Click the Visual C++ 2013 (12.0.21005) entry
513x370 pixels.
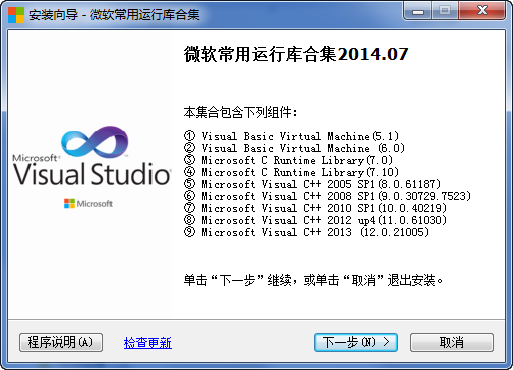point(306,232)
